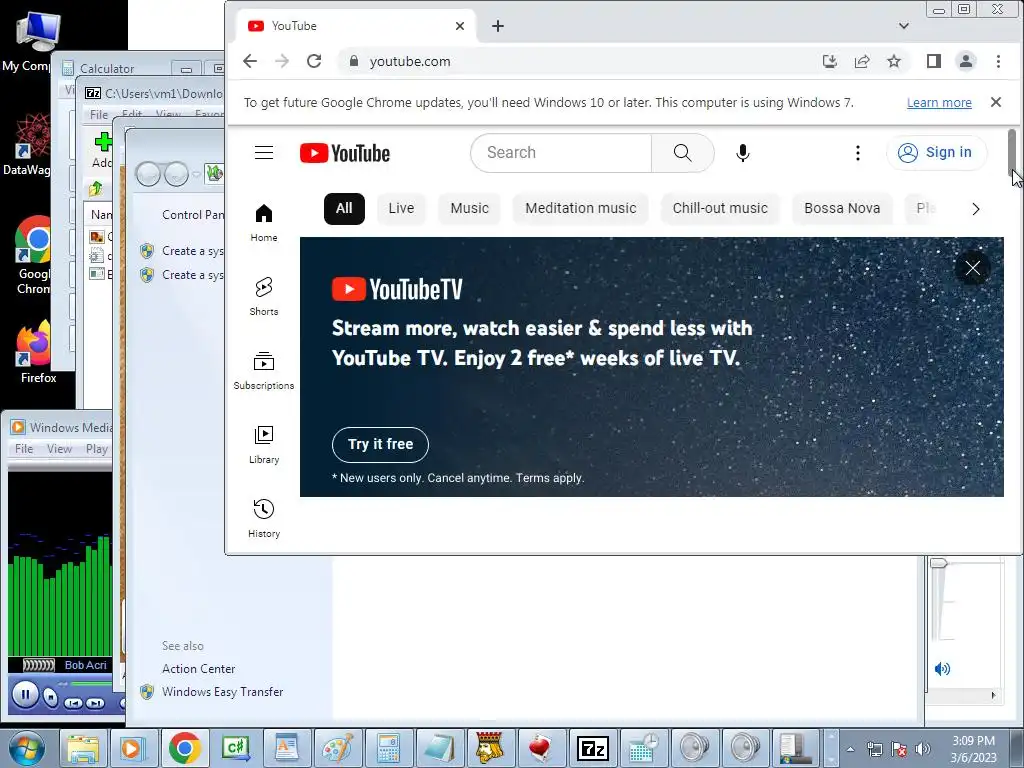Open Solitaire king icon on taskbar
The height and width of the screenshot is (768, 1024).
[490, 748]
